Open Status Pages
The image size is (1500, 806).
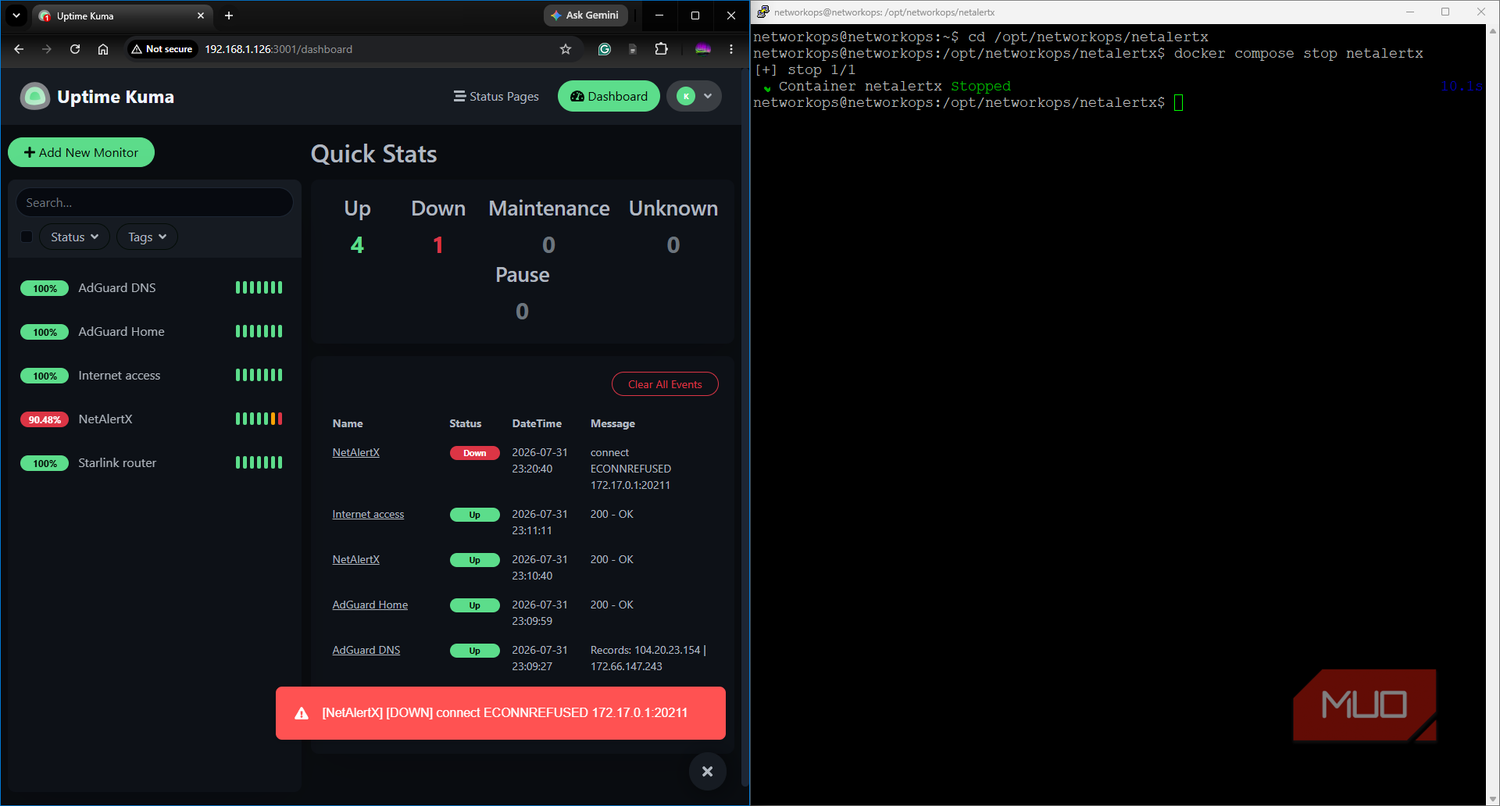pos(496,96)
